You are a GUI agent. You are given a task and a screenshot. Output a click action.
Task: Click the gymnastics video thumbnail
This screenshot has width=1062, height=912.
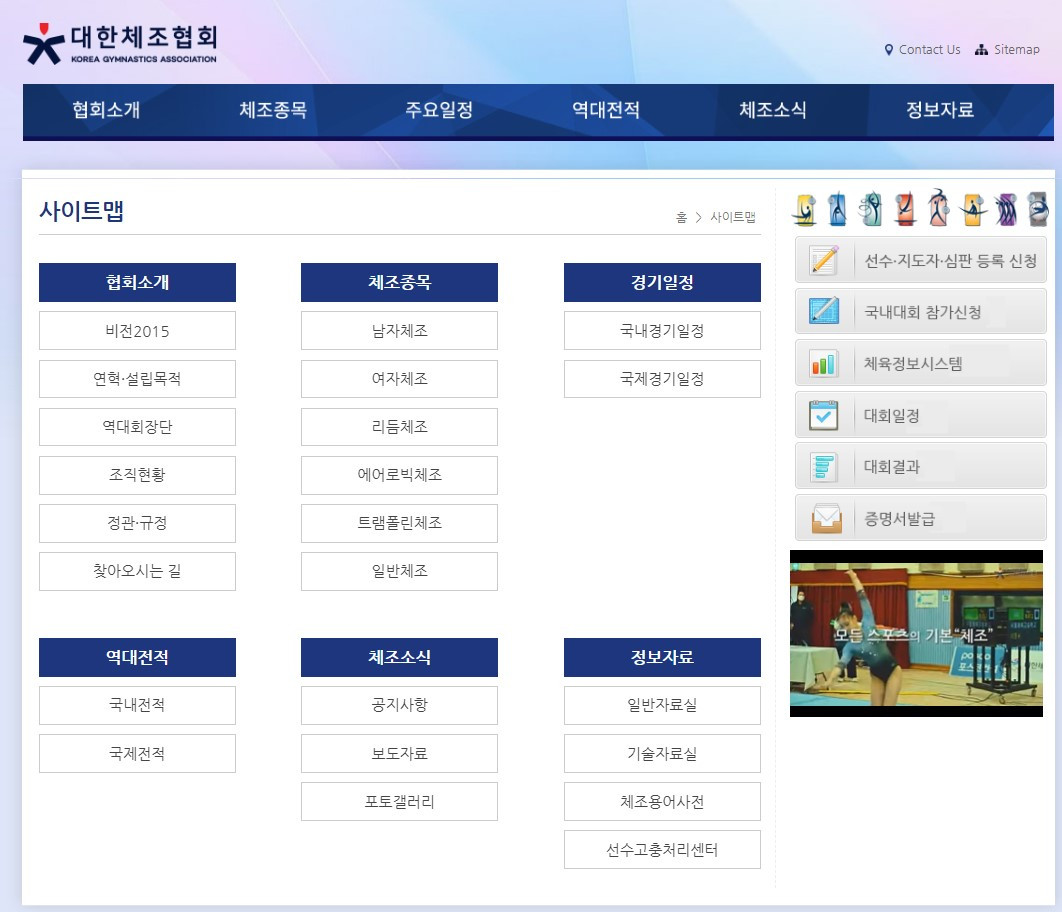click(x=918, y=632)
